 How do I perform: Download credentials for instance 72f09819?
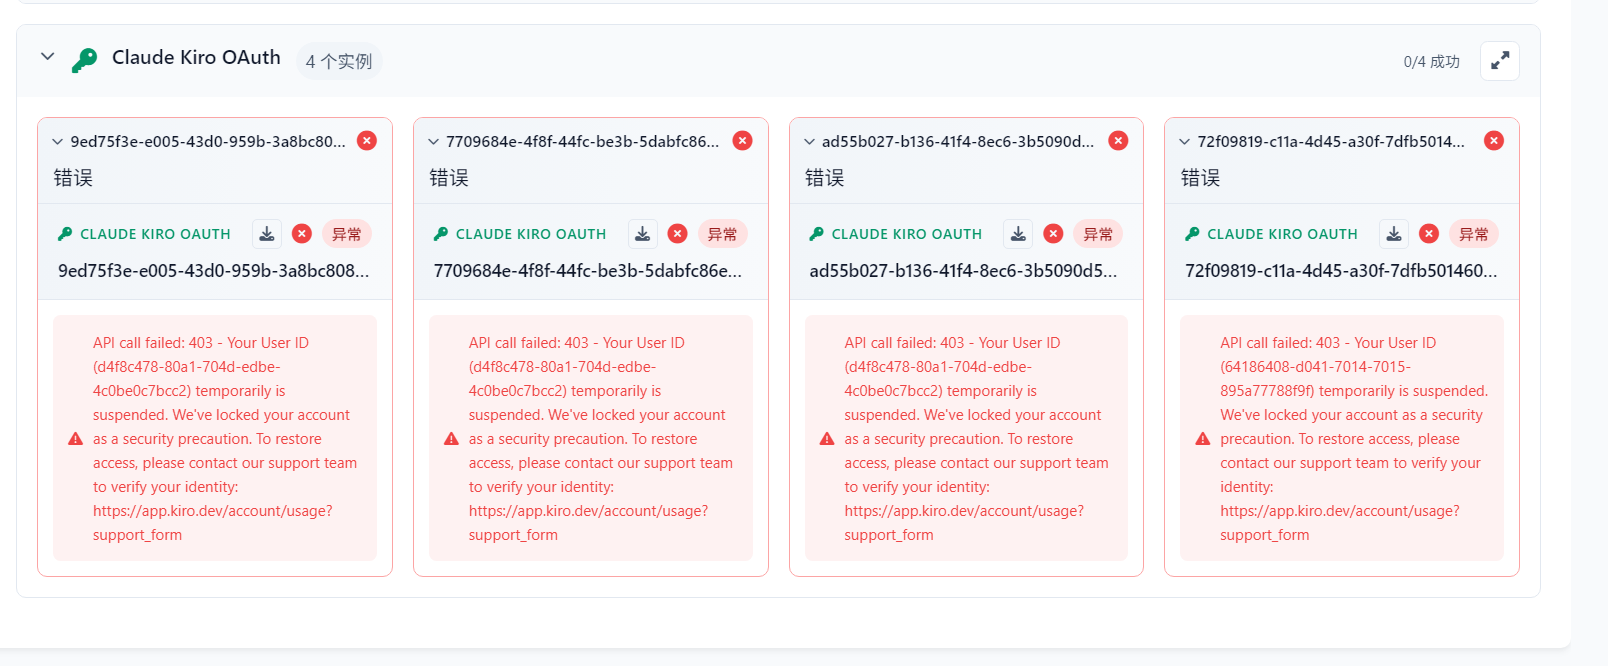pyautogui.click(x=1394, y=234)
